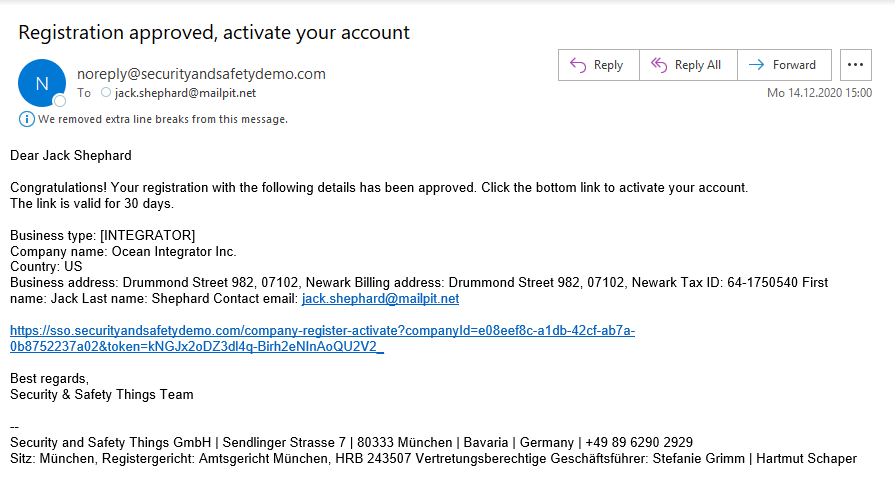Click the Reply All double-arrow icon
Screen dimensions: 895x486
[659, 65]
